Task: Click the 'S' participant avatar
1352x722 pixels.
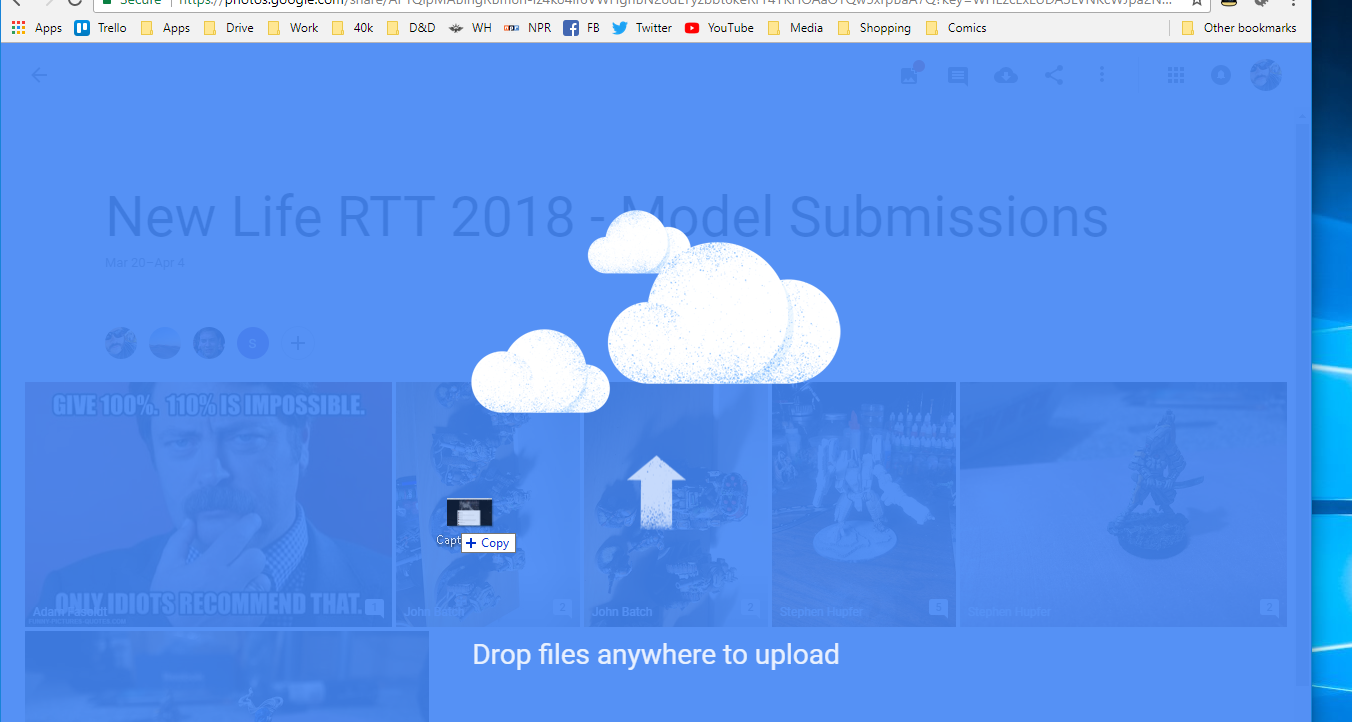Action: pyautogui.click(x=253, y=343)
